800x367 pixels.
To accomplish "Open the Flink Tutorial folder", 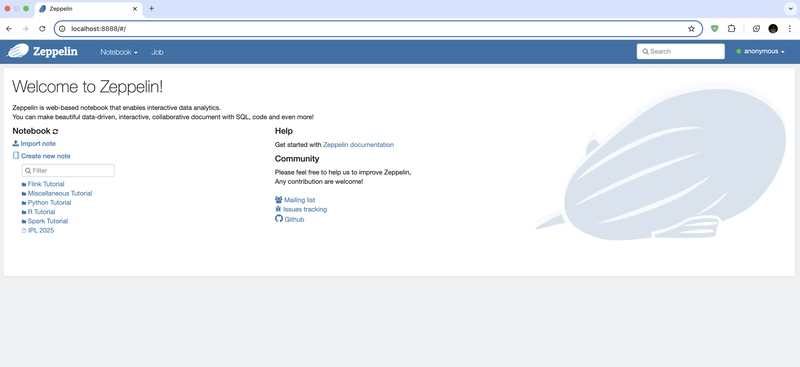I will [46, 184].
